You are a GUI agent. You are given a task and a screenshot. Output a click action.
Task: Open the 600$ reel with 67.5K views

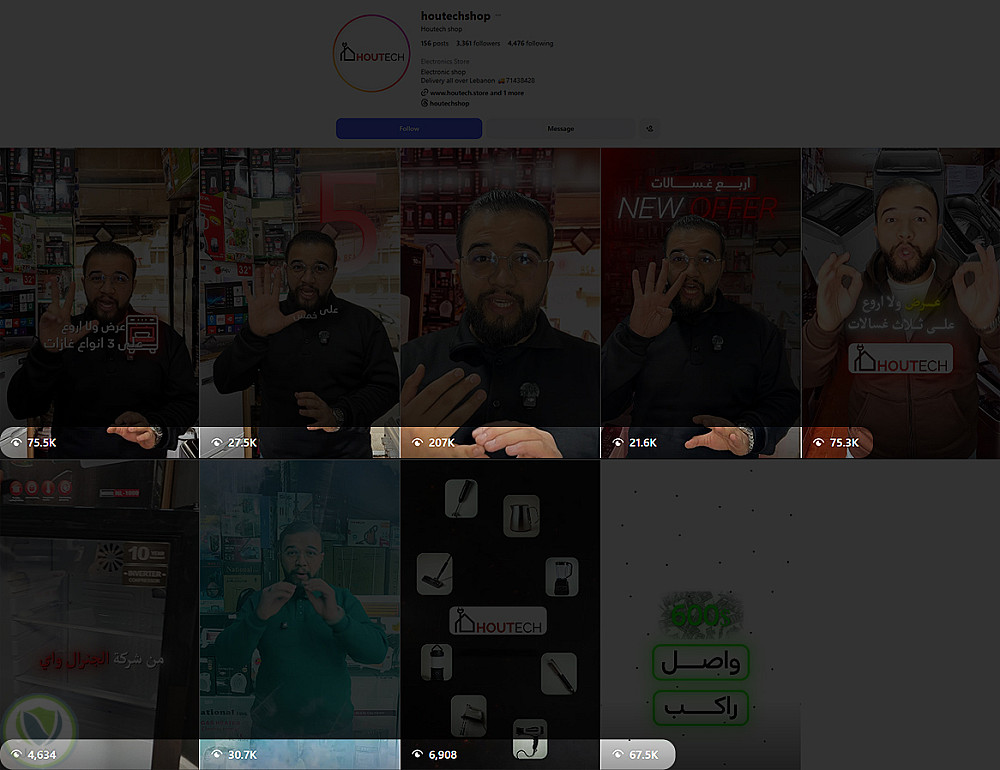tap(700, 614)
